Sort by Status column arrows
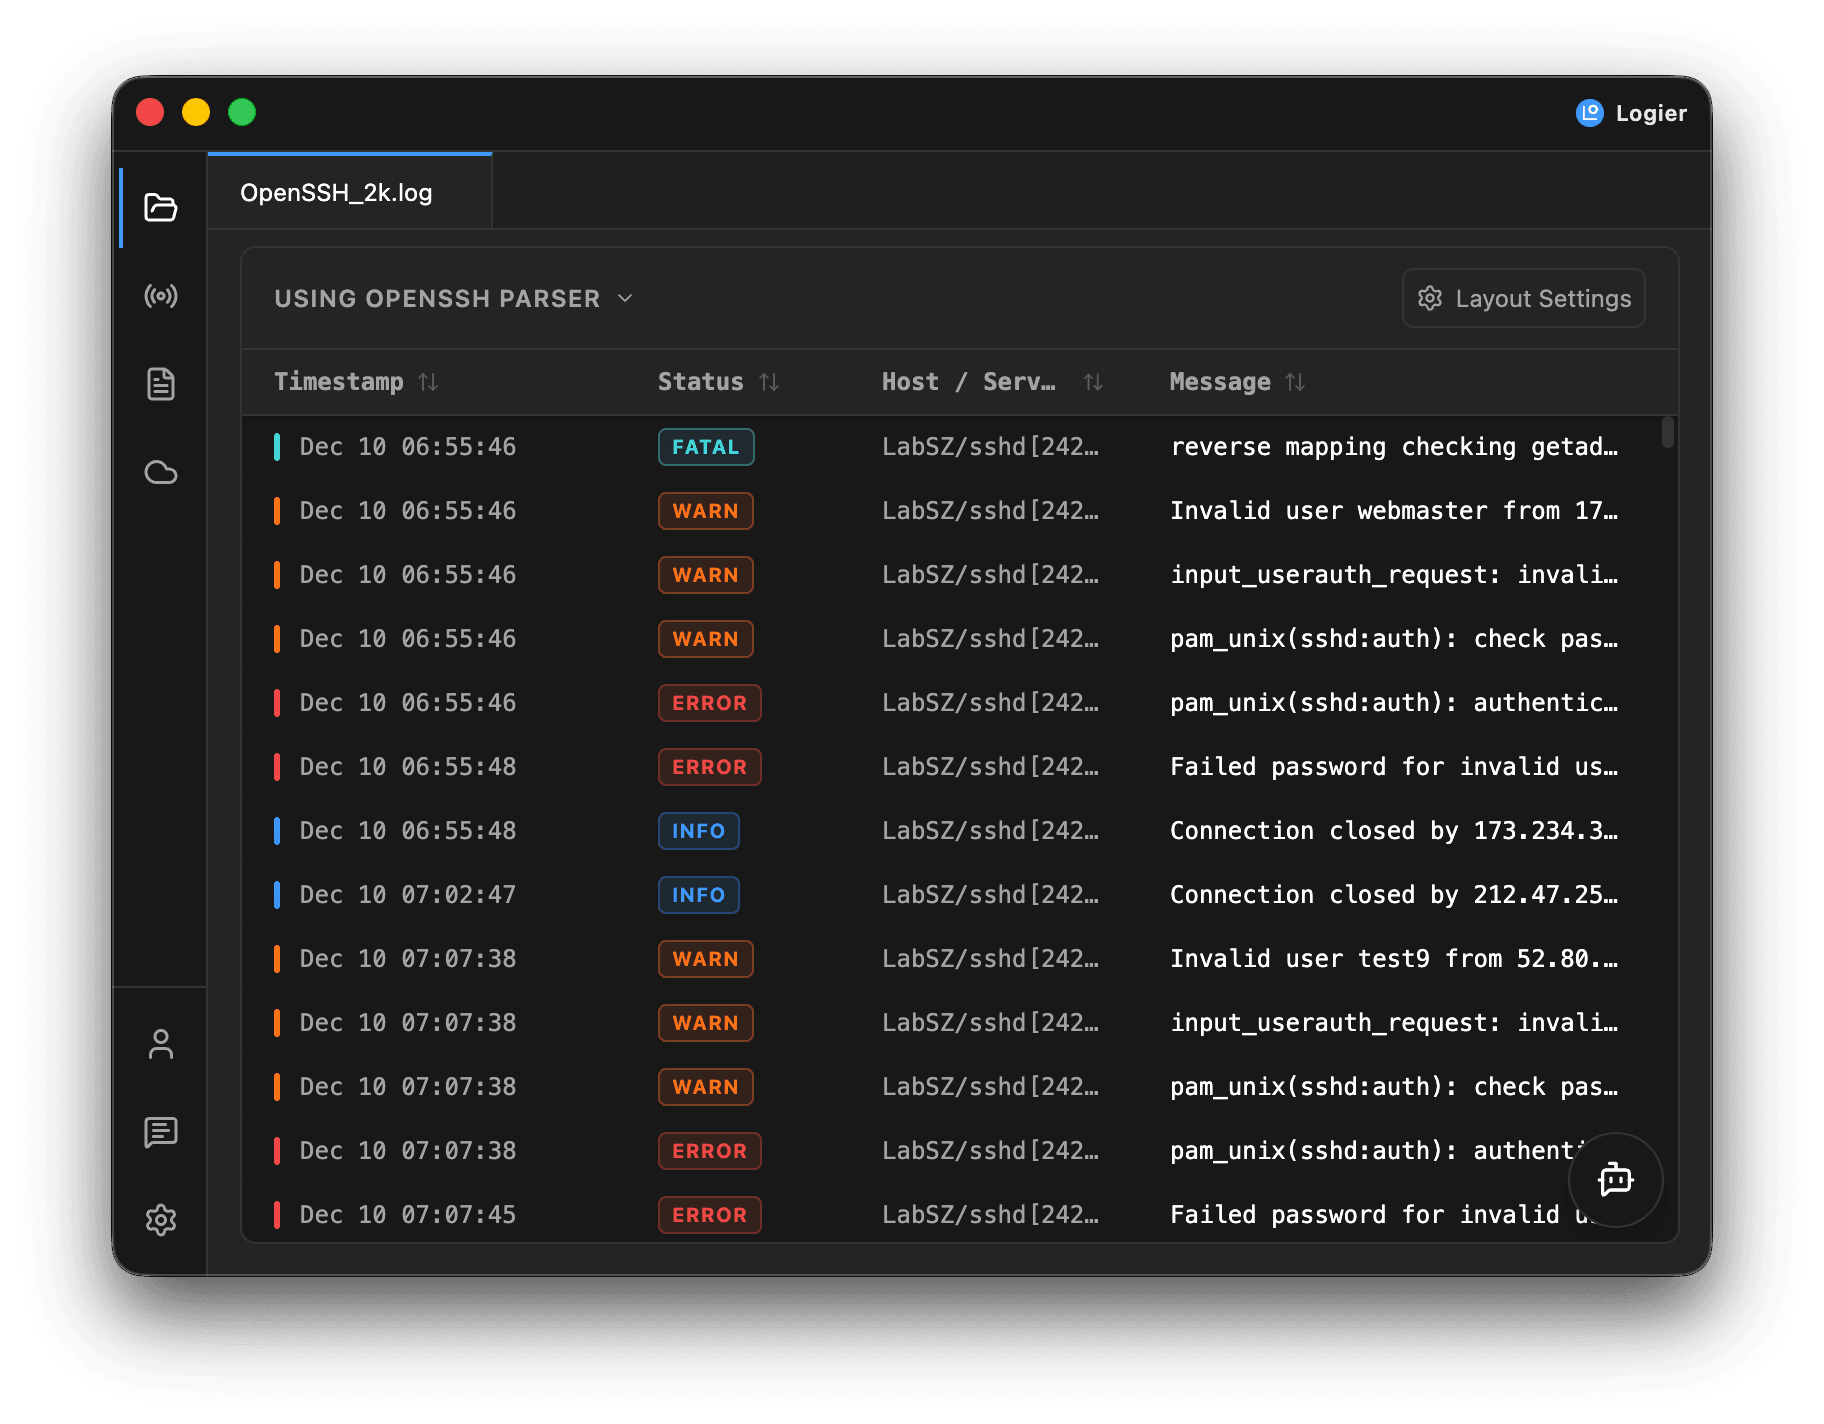The height and width of the screenshot is (1424, 1824). 769,382
